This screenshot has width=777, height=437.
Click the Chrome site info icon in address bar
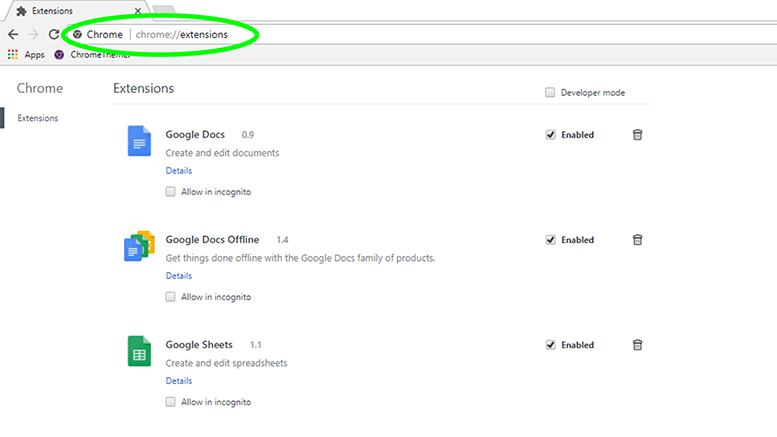[77, 35]
